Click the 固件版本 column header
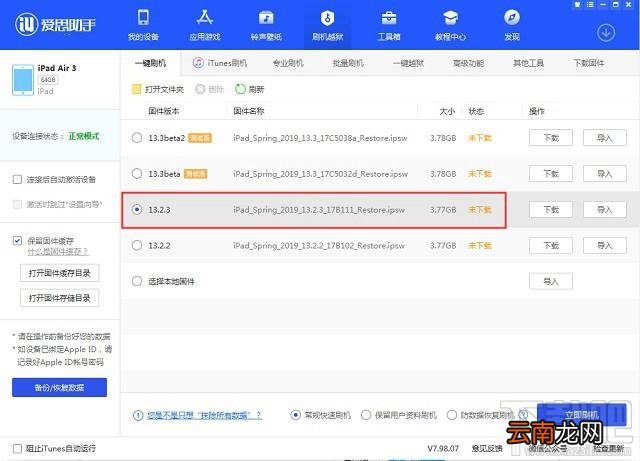 click(x=164, y=111)
